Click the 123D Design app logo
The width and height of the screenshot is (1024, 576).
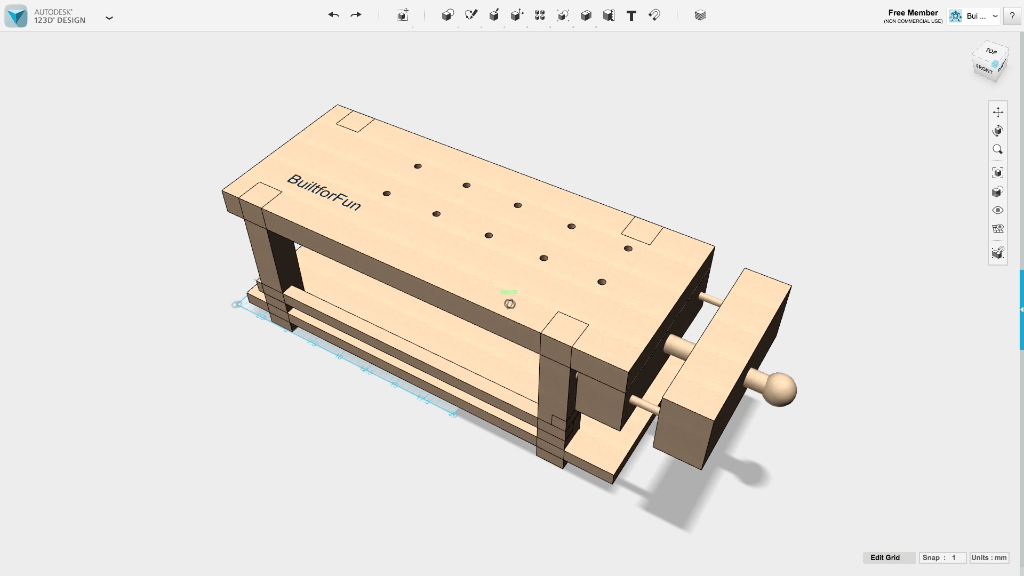click(16, 16)
